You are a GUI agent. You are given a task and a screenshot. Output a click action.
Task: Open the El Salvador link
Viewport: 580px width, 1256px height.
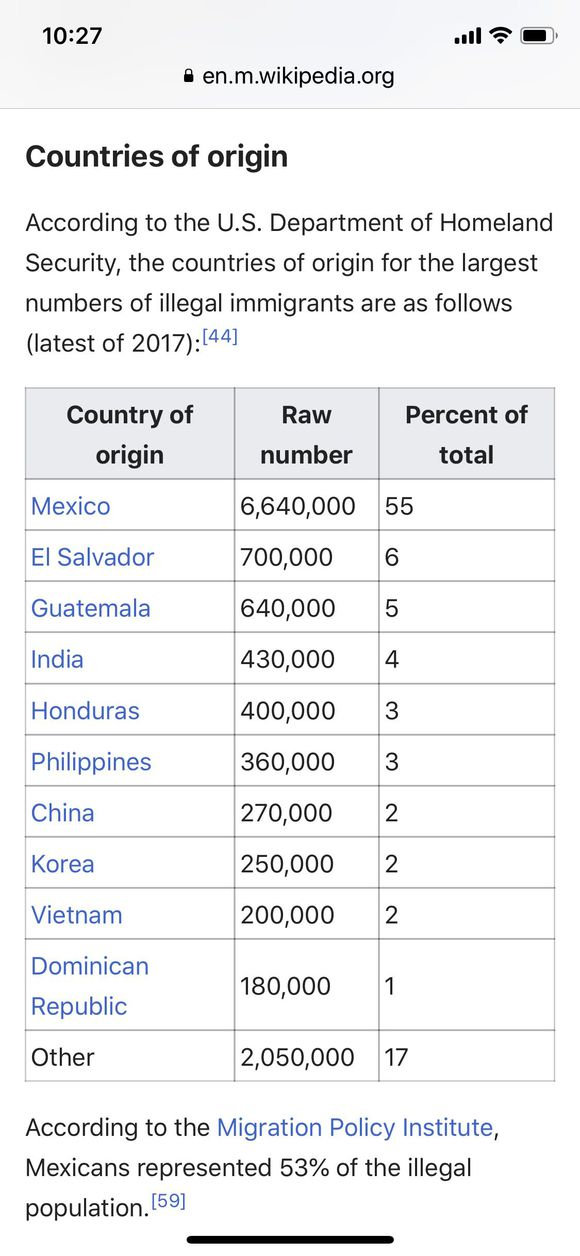(x=93, y=557)
